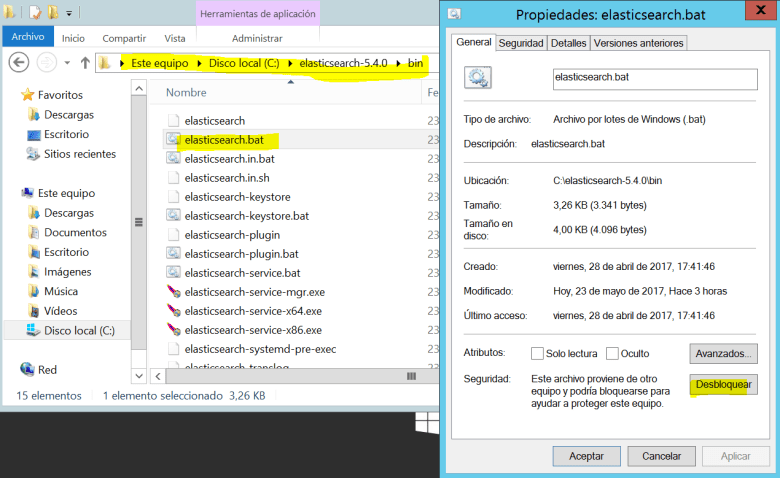Screen dimensions: 780x478
Task: Click the Música folder icon
Action: coord(34,291)
